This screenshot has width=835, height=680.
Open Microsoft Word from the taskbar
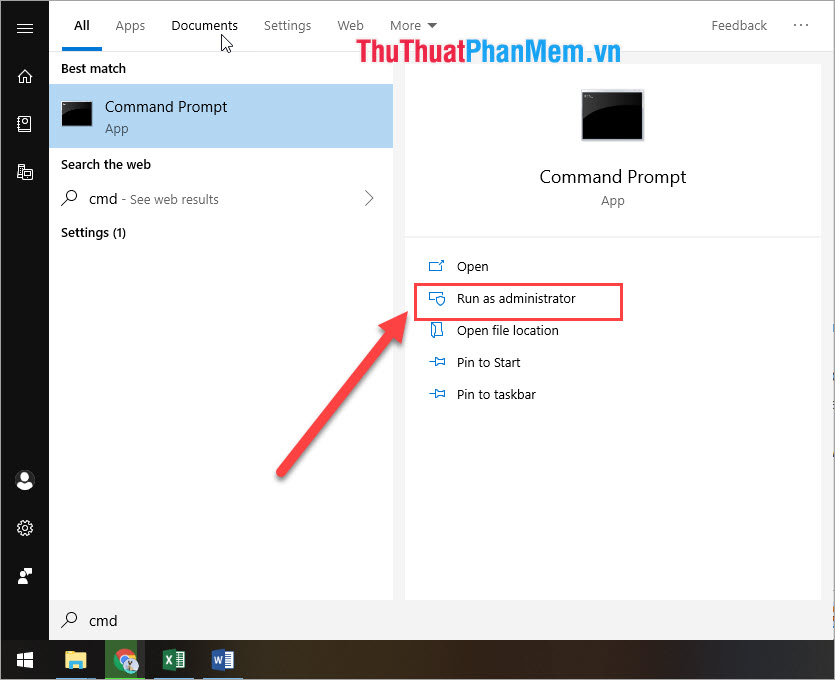click(222, 660)
